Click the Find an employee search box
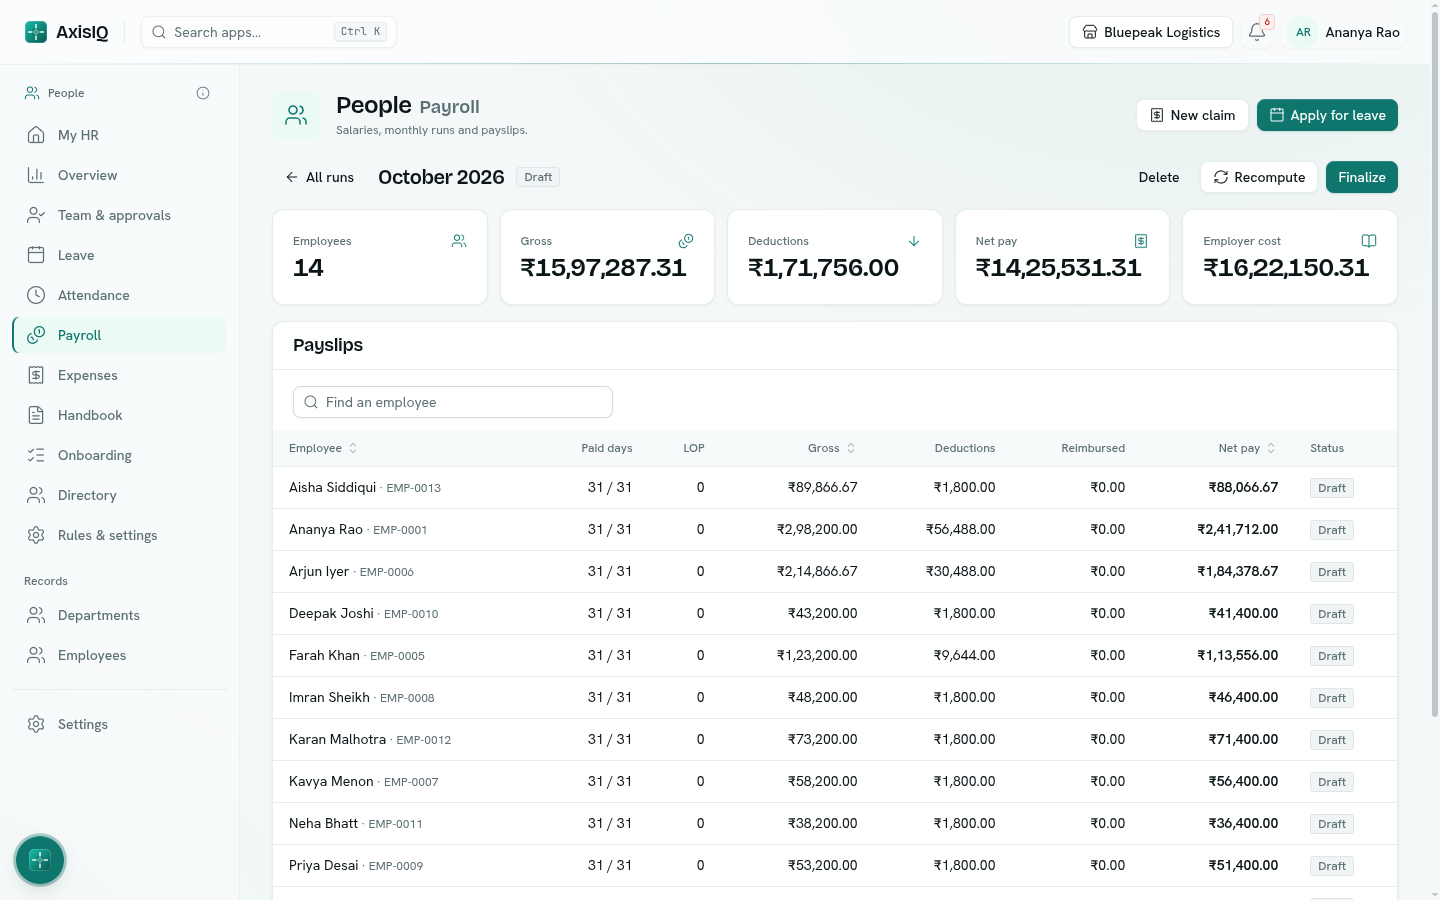 pyautogui.click(x=453, y=402)
